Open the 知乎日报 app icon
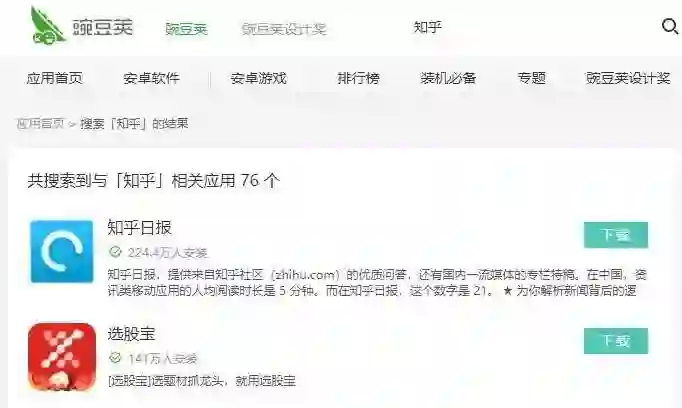Viewport: 682px width, 408px height. coord(62,251)
